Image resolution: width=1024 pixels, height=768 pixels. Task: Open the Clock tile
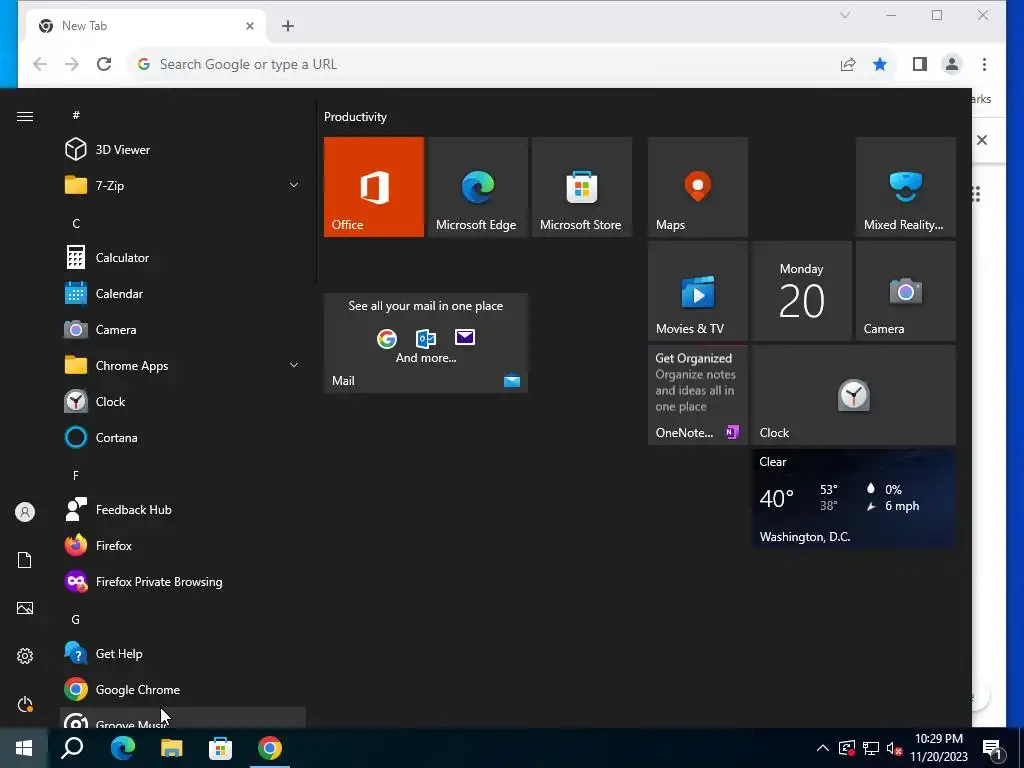pyautogui.click(x=854, y=395)
